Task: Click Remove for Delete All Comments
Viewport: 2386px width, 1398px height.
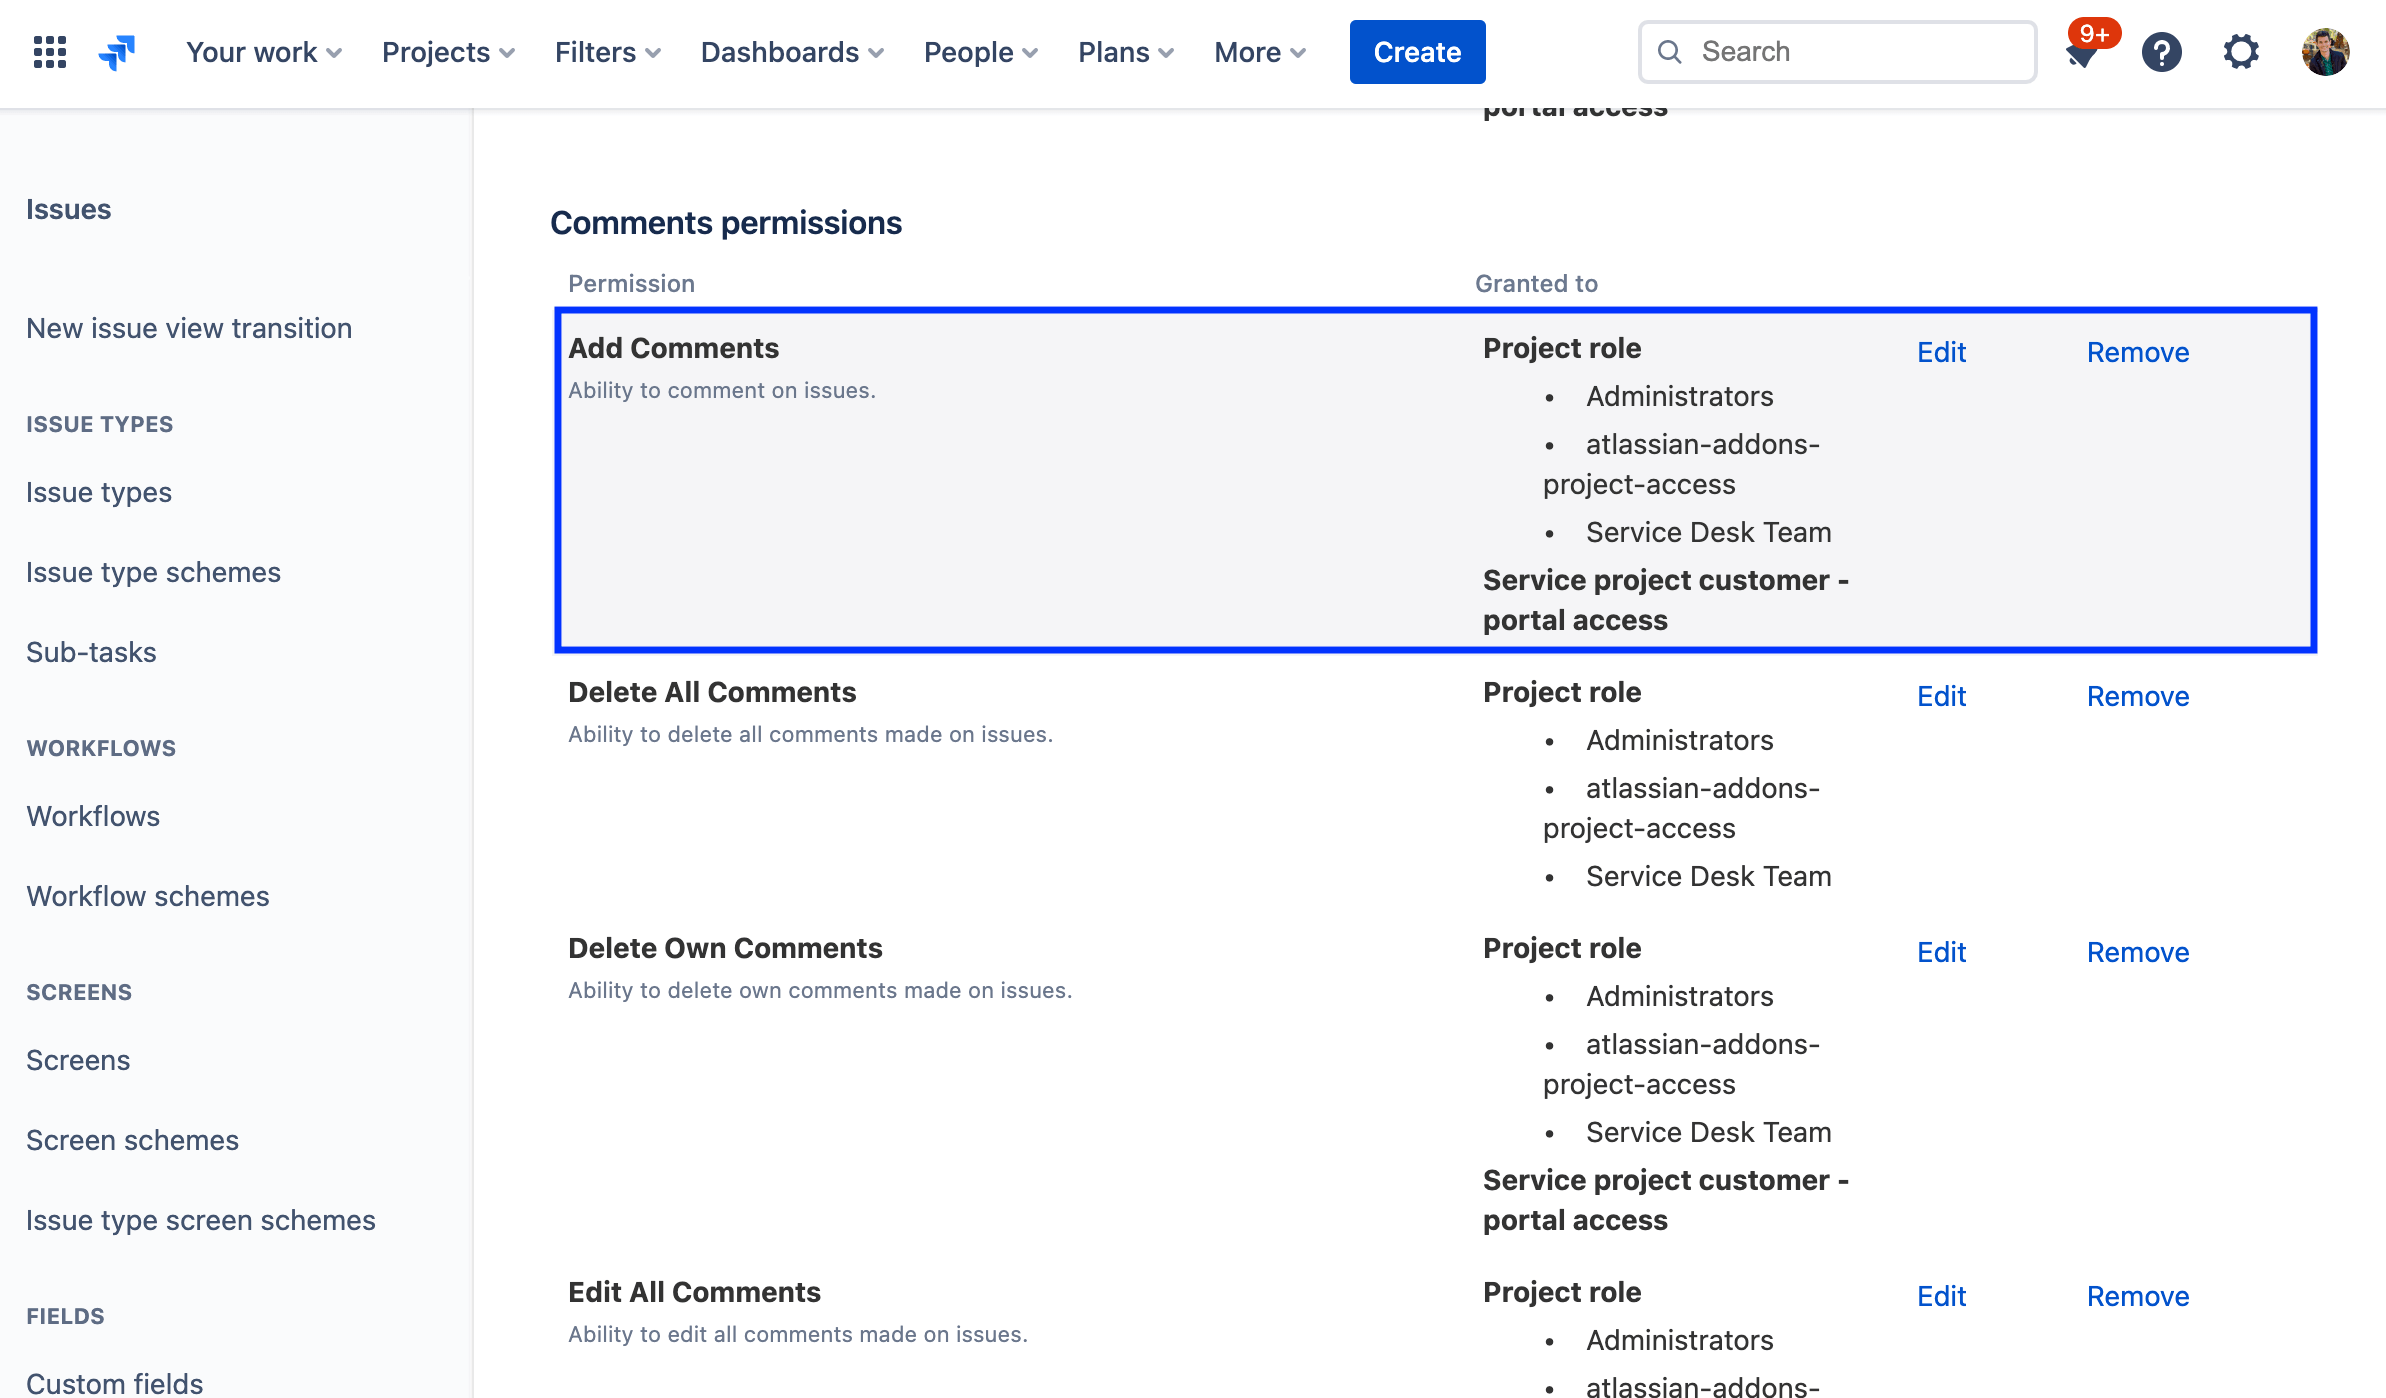Action: (x=2138, y=696)
